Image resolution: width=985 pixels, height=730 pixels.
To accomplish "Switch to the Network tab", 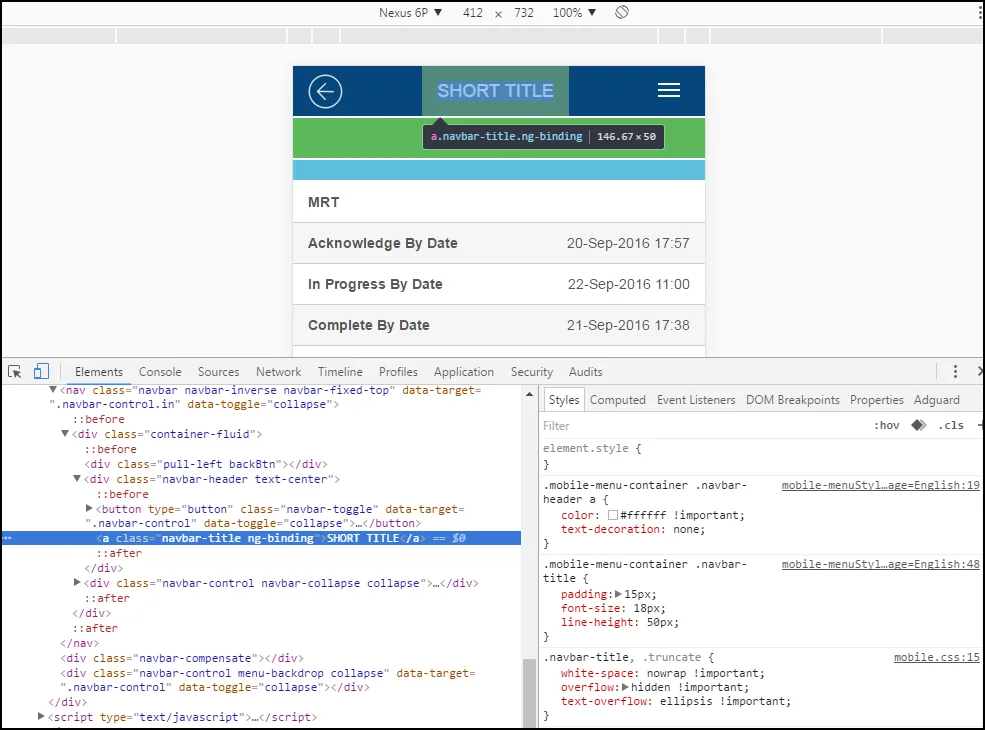I will 278,372.
